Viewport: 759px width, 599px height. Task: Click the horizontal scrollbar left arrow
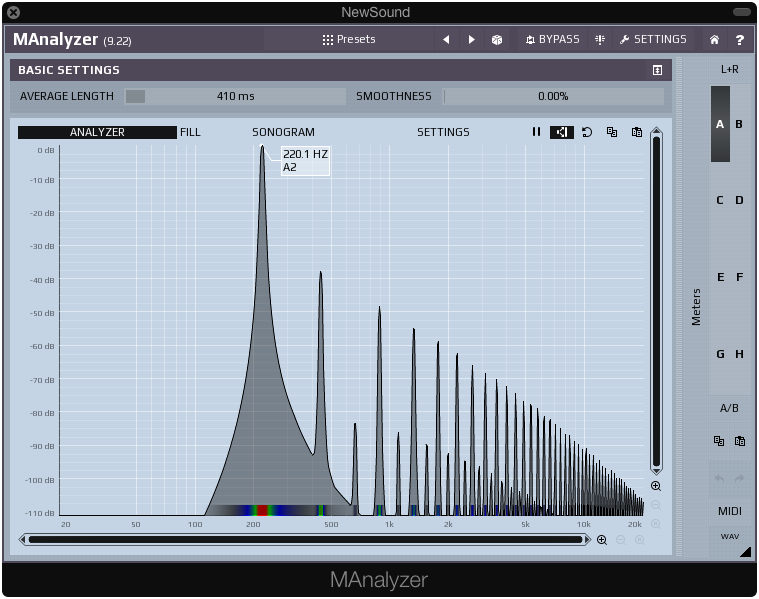(x=22, y=539)
